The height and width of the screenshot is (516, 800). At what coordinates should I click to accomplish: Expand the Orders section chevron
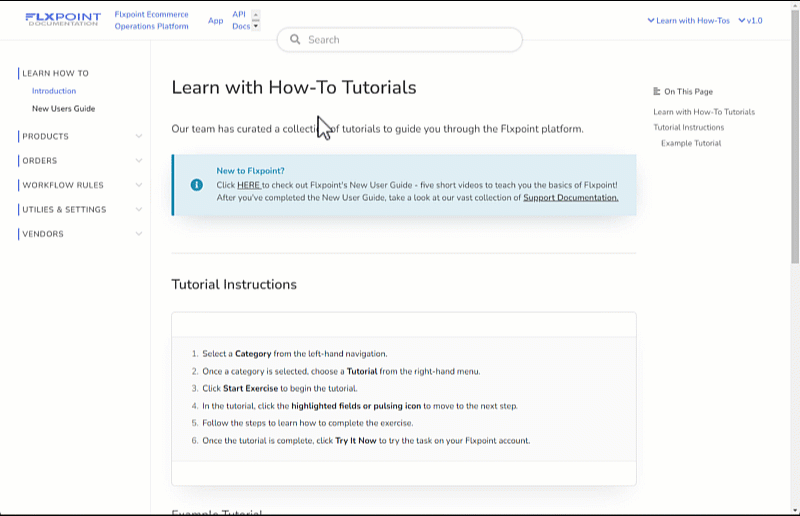point(139,160)
